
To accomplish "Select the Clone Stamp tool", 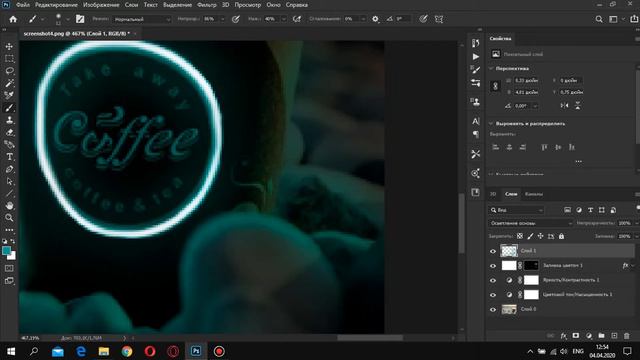I will (9, 120).
